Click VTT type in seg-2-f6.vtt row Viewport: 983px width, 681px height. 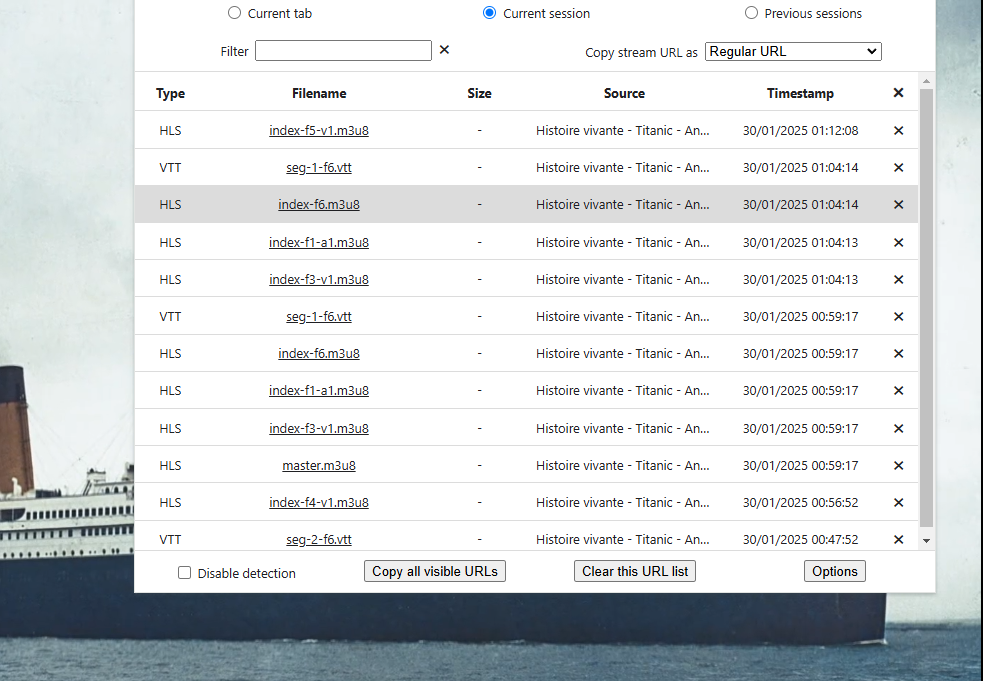point(171,539)
